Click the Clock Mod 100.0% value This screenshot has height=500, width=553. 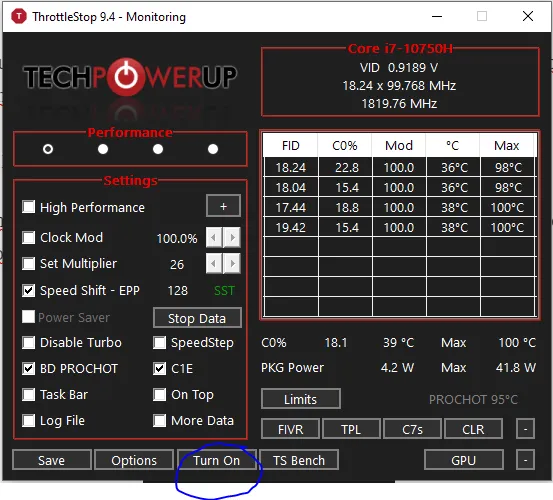pyautogui.click(x=177, y=238)
